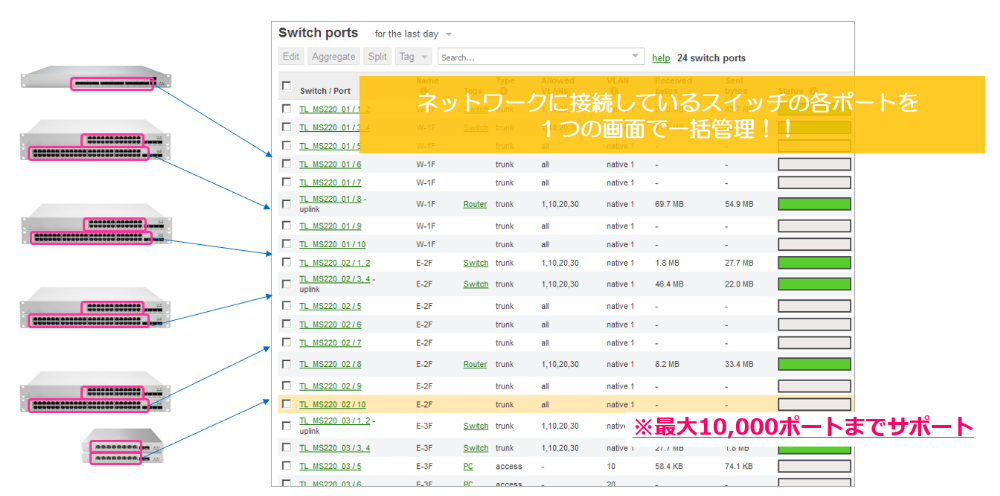Tick the checkbox for TL_MS220_03 / 5
The image size is (1000, 496).
pos(286,465)
